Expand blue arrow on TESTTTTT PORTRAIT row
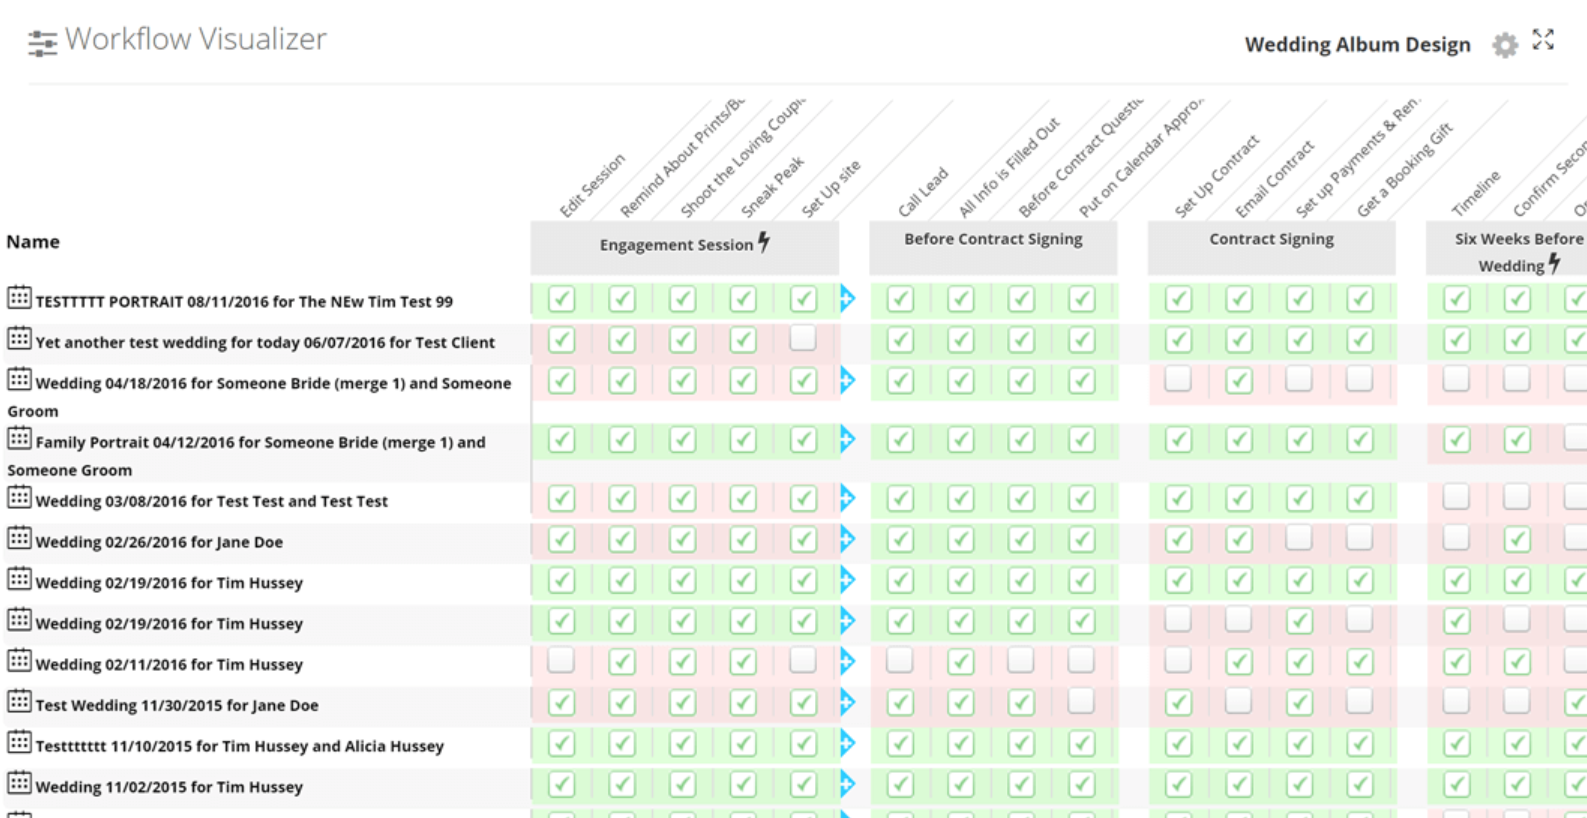Screen dimensions: 1587x818 (x=847, y=298)
